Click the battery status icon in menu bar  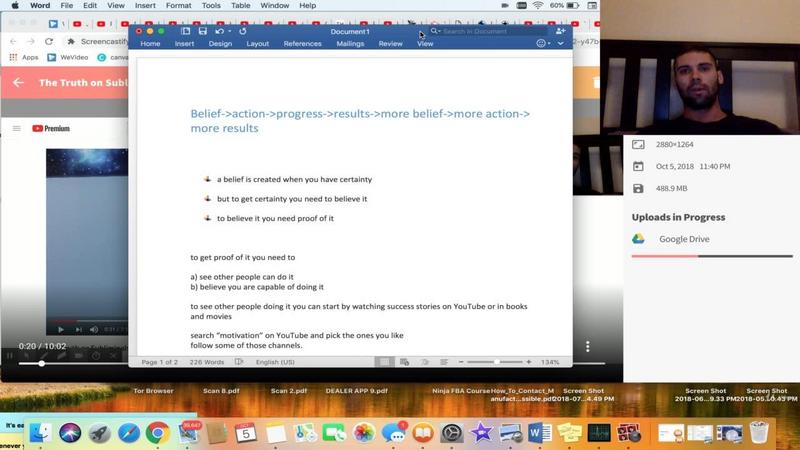point(572,6)
